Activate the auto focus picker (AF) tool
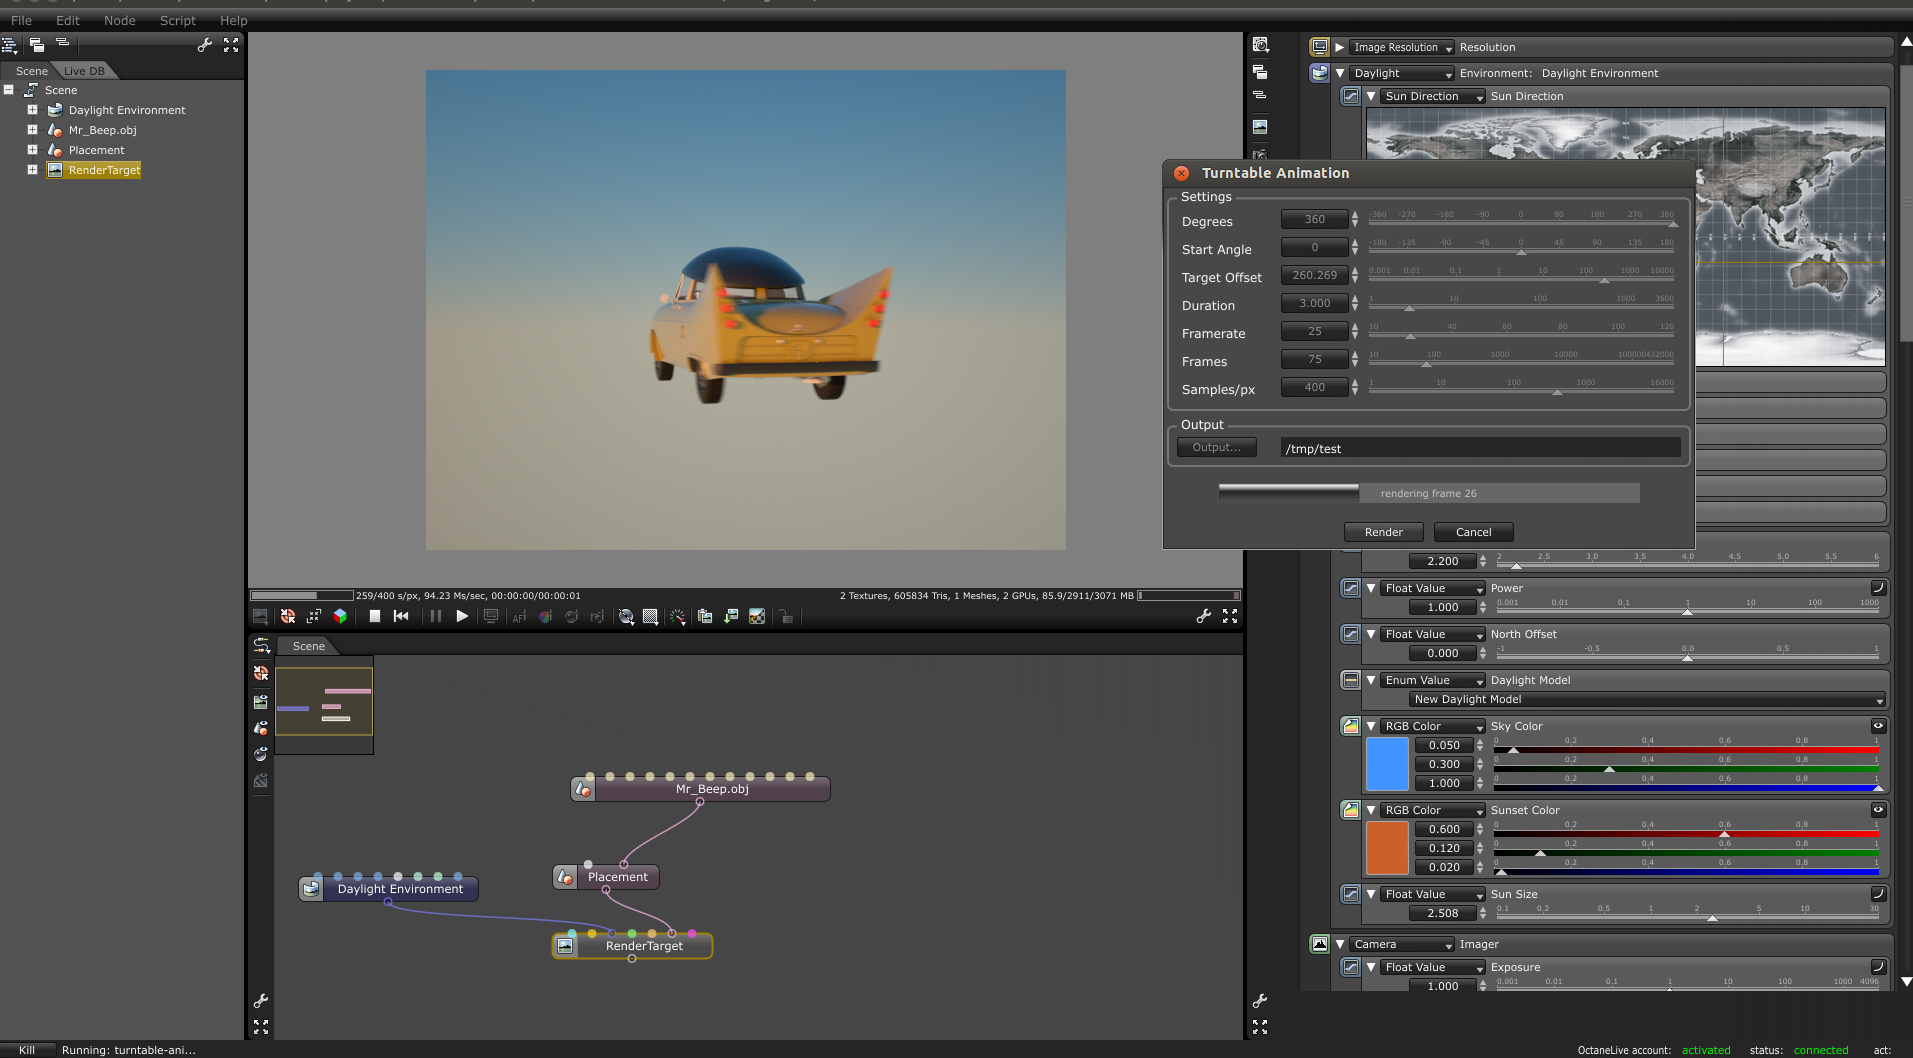This screenshot has width=1913, height=1058. click(x=519, y=617)
